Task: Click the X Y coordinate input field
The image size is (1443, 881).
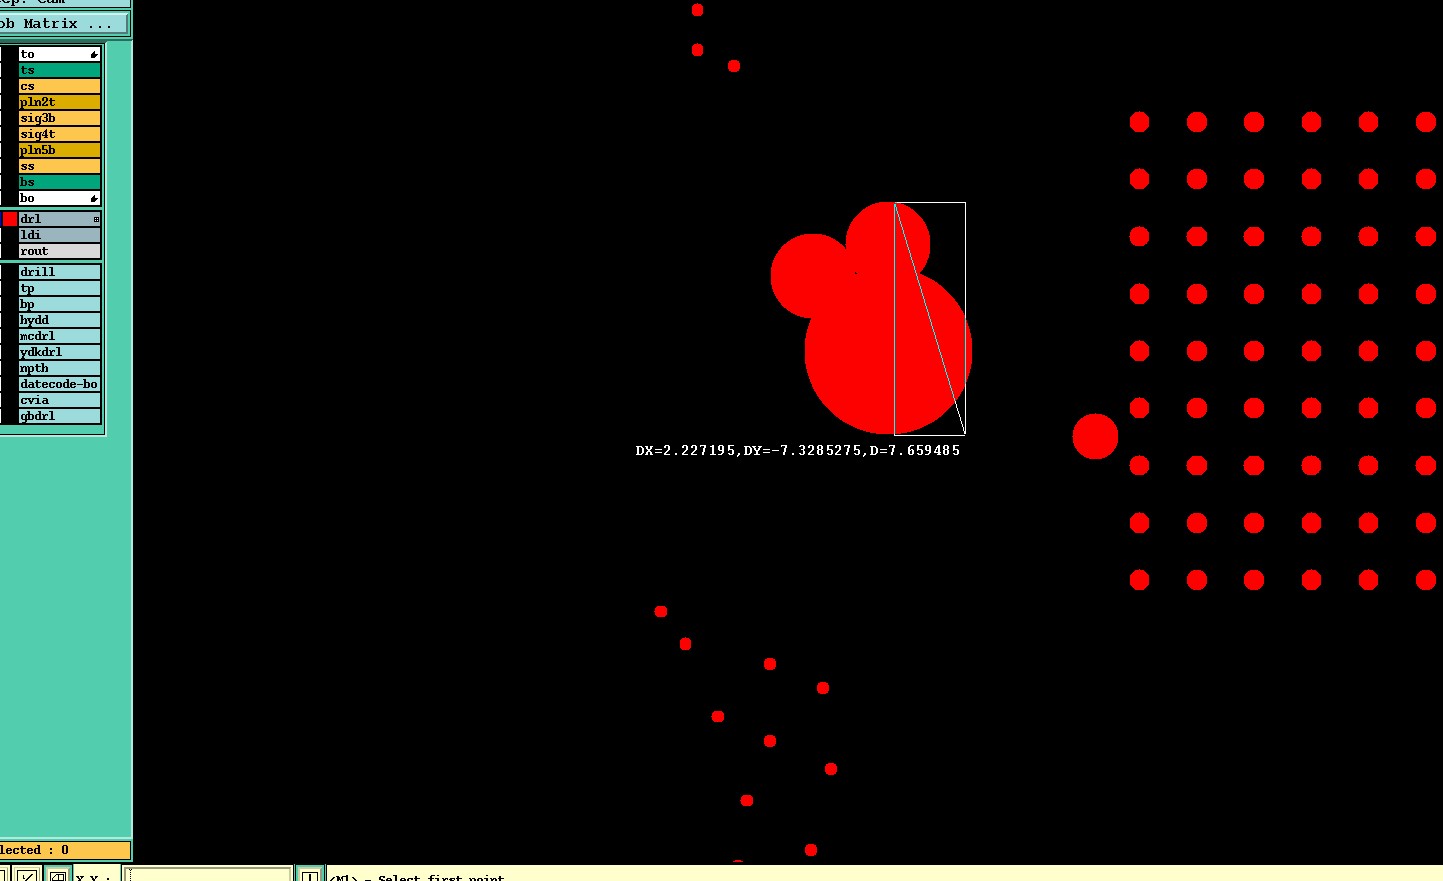Action: (x=209, y=875)
